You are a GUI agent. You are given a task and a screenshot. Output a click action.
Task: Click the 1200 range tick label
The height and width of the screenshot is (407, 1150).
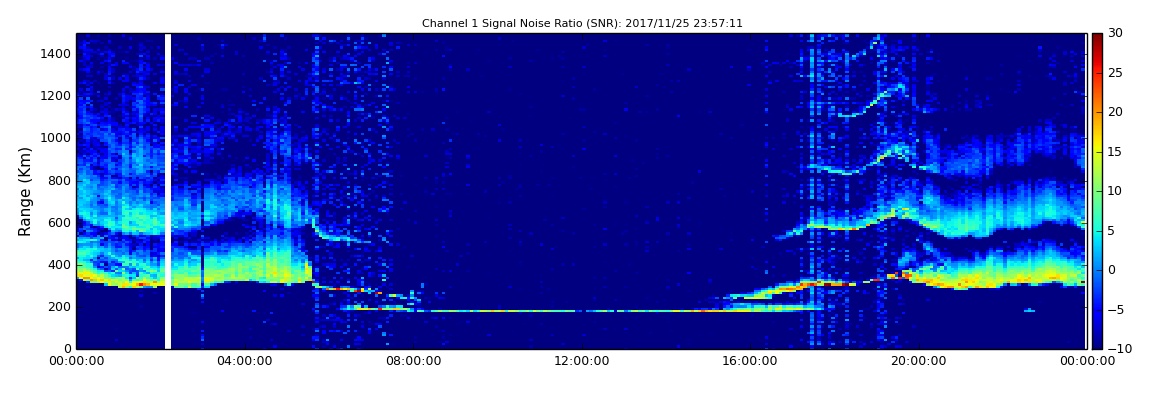[56, 96]
